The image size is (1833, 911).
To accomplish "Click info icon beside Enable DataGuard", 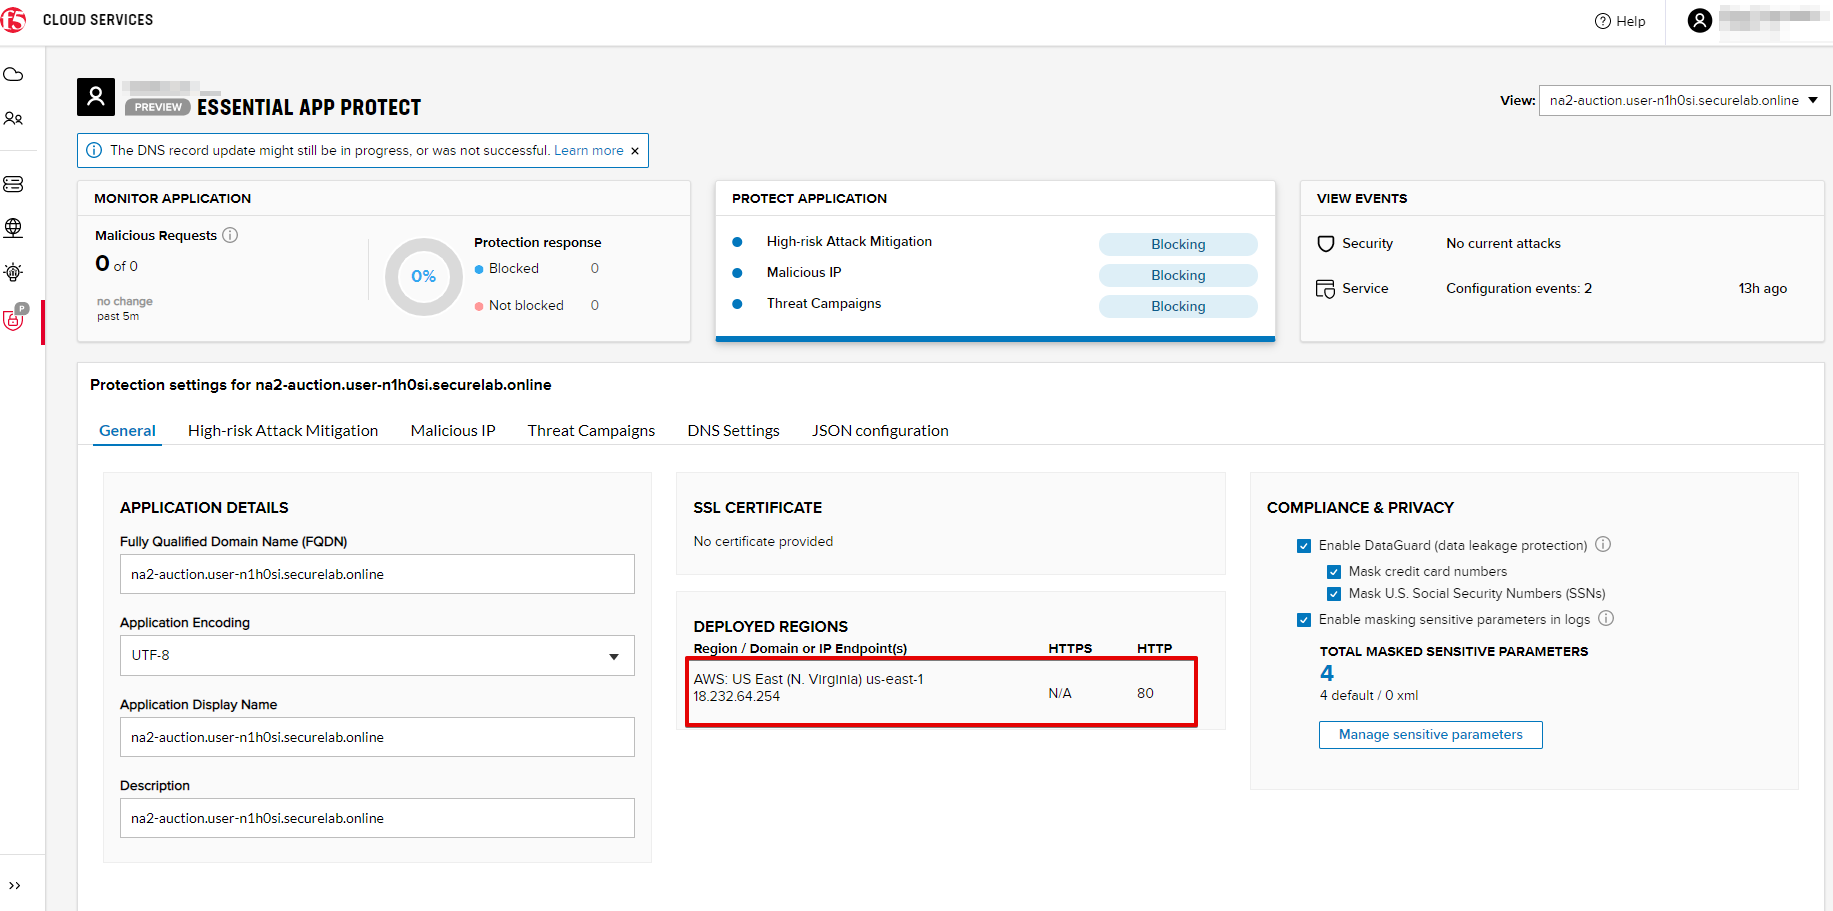I will [1603, 545].
